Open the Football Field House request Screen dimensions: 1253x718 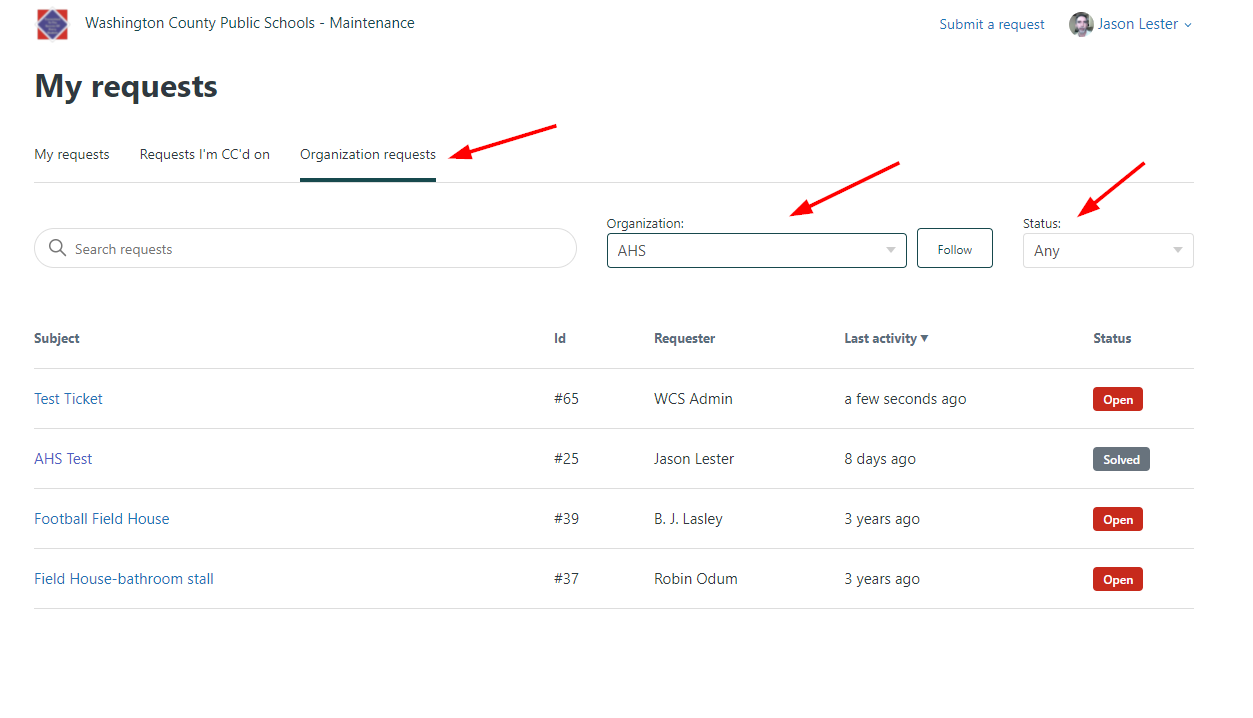point(102,518)
